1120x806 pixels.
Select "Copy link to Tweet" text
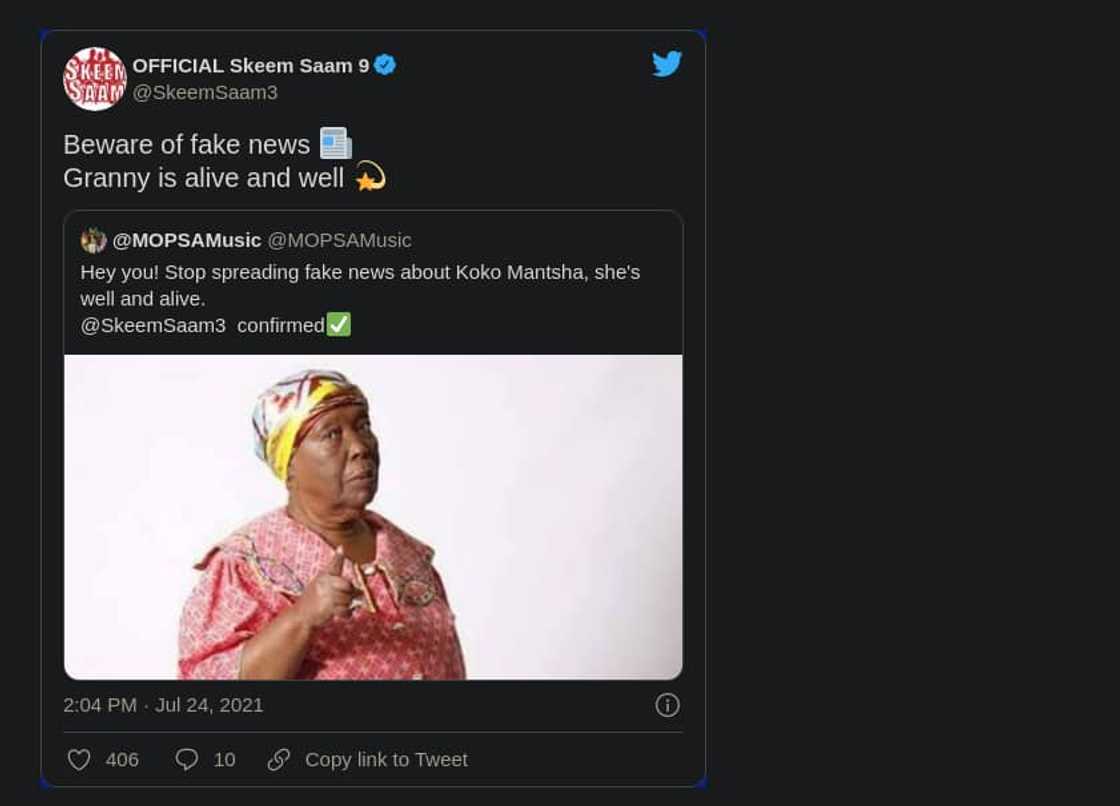386,760
